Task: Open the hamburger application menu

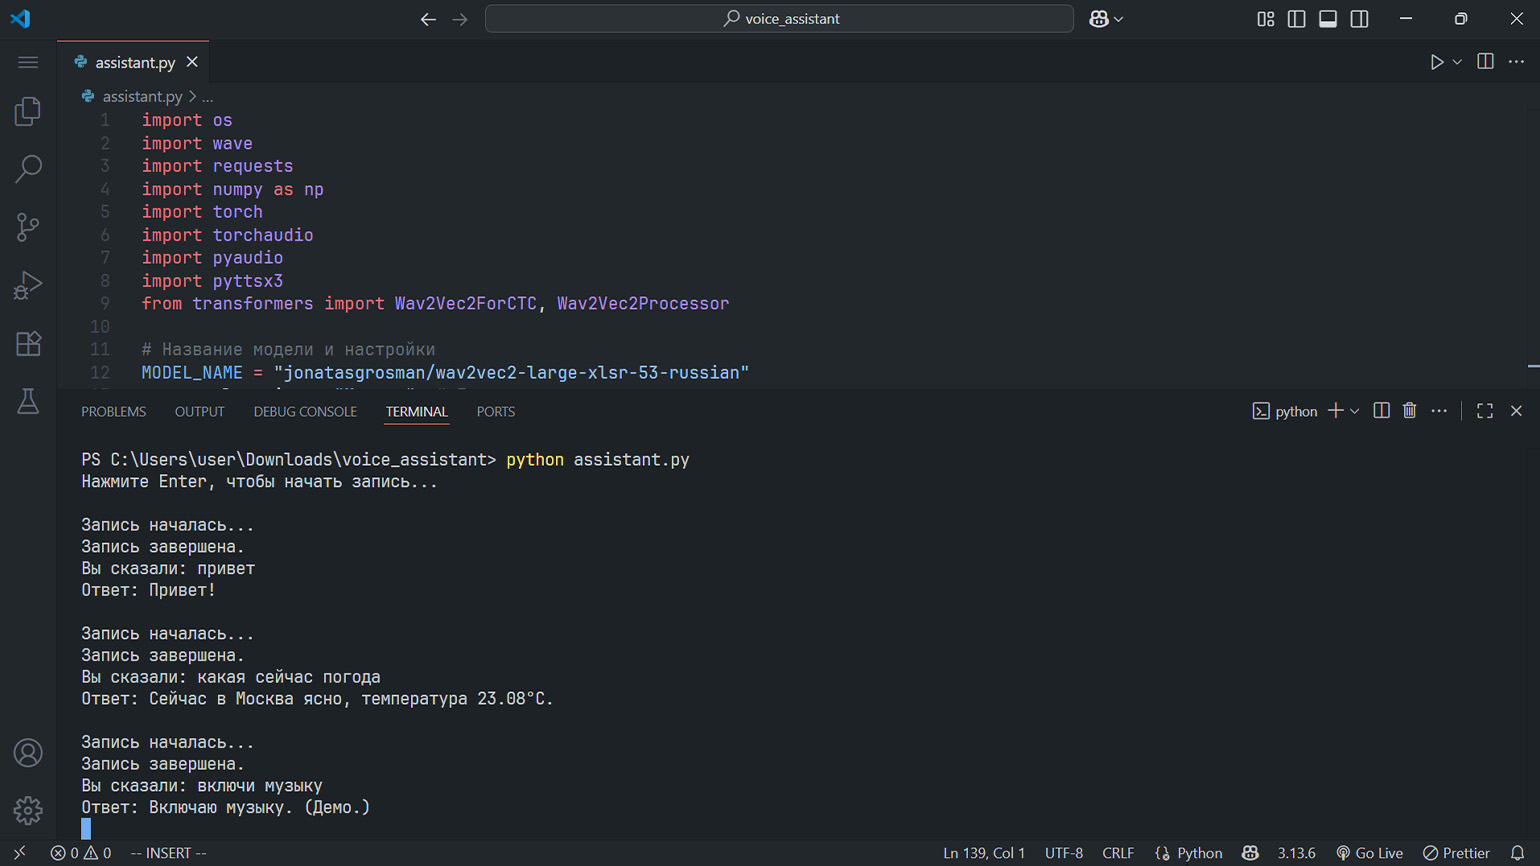Action: point(28,62)
